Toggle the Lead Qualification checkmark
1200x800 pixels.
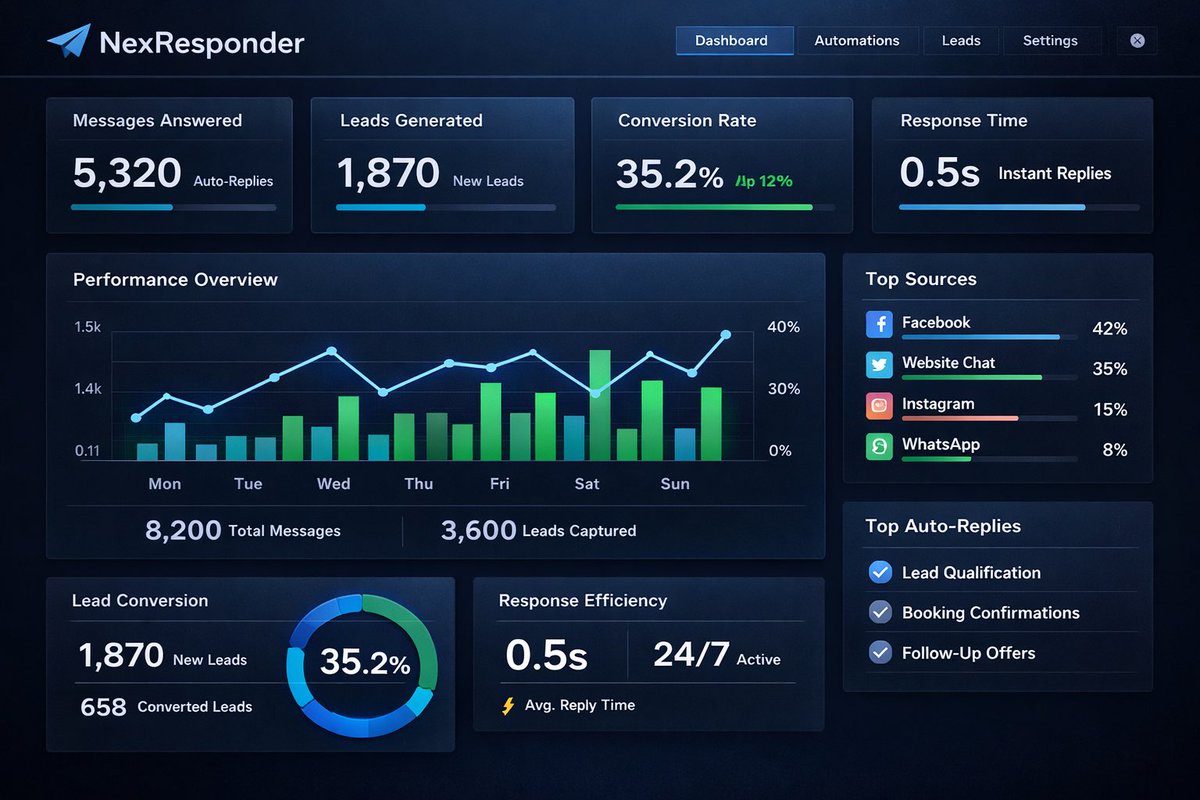tap(880, 572)
